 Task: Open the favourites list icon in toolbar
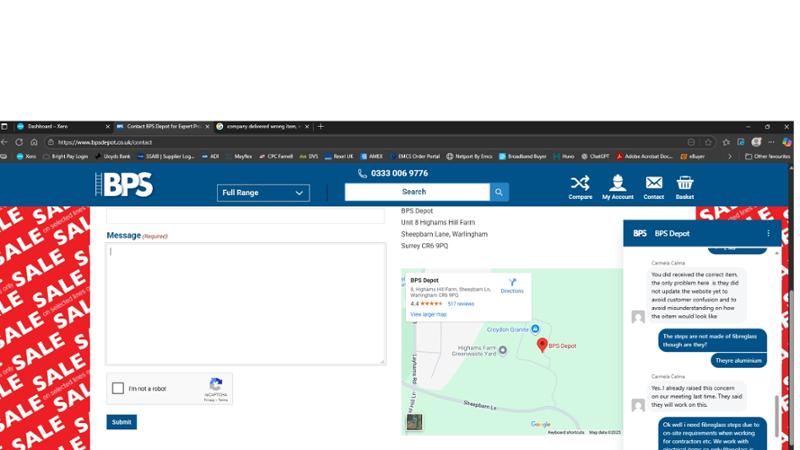tap(726, 142)
